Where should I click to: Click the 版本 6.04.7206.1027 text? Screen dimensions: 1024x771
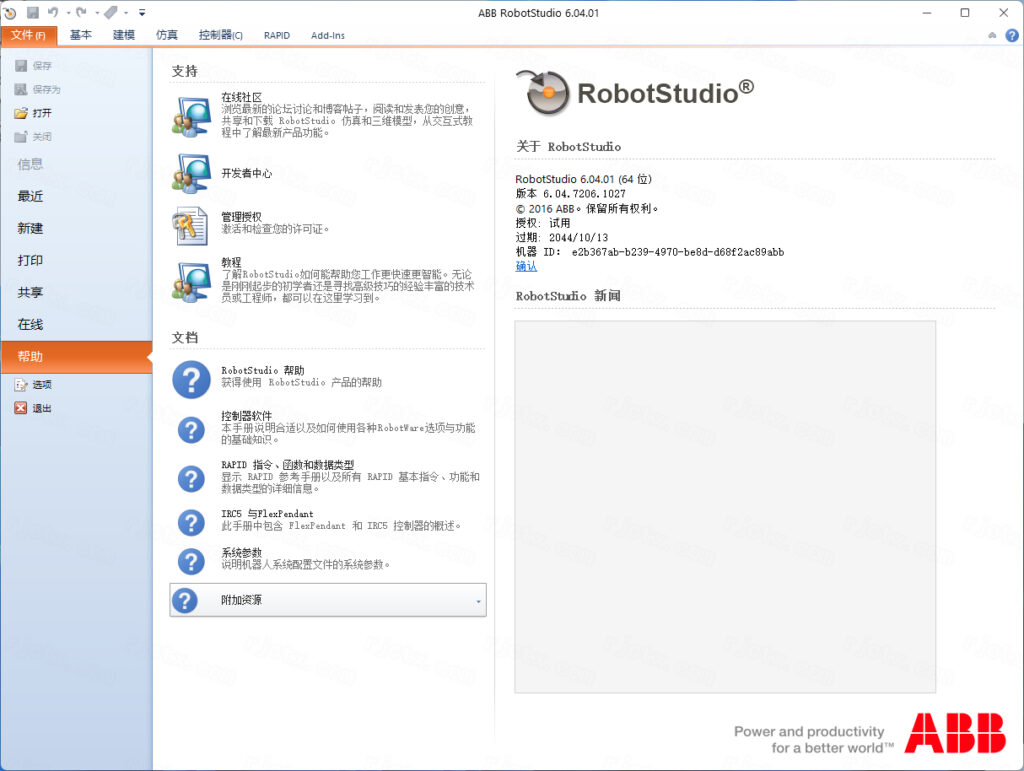(x=570, y=194)
